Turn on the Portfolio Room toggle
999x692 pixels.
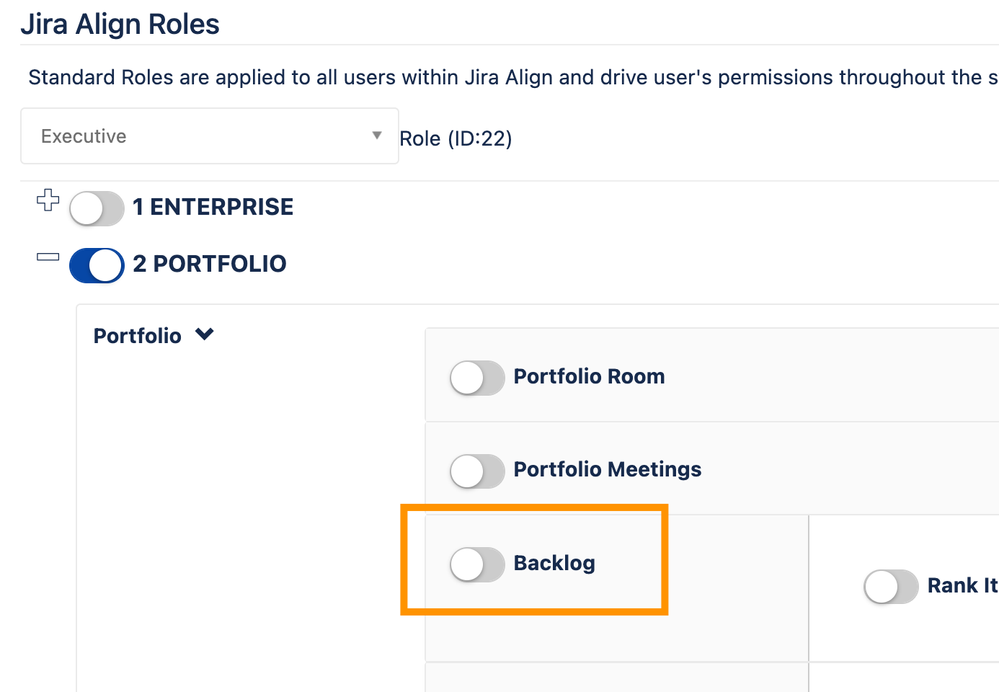[477, 378]
